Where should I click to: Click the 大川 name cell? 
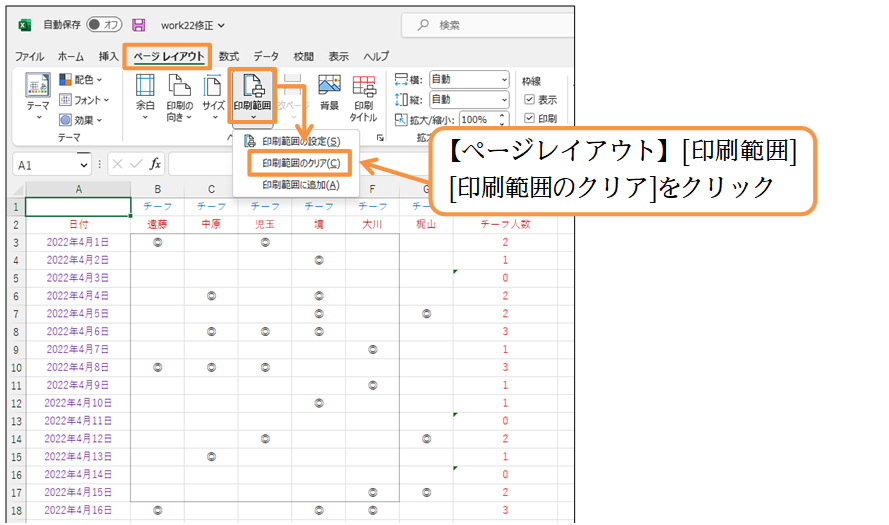[x=372, y=225]
